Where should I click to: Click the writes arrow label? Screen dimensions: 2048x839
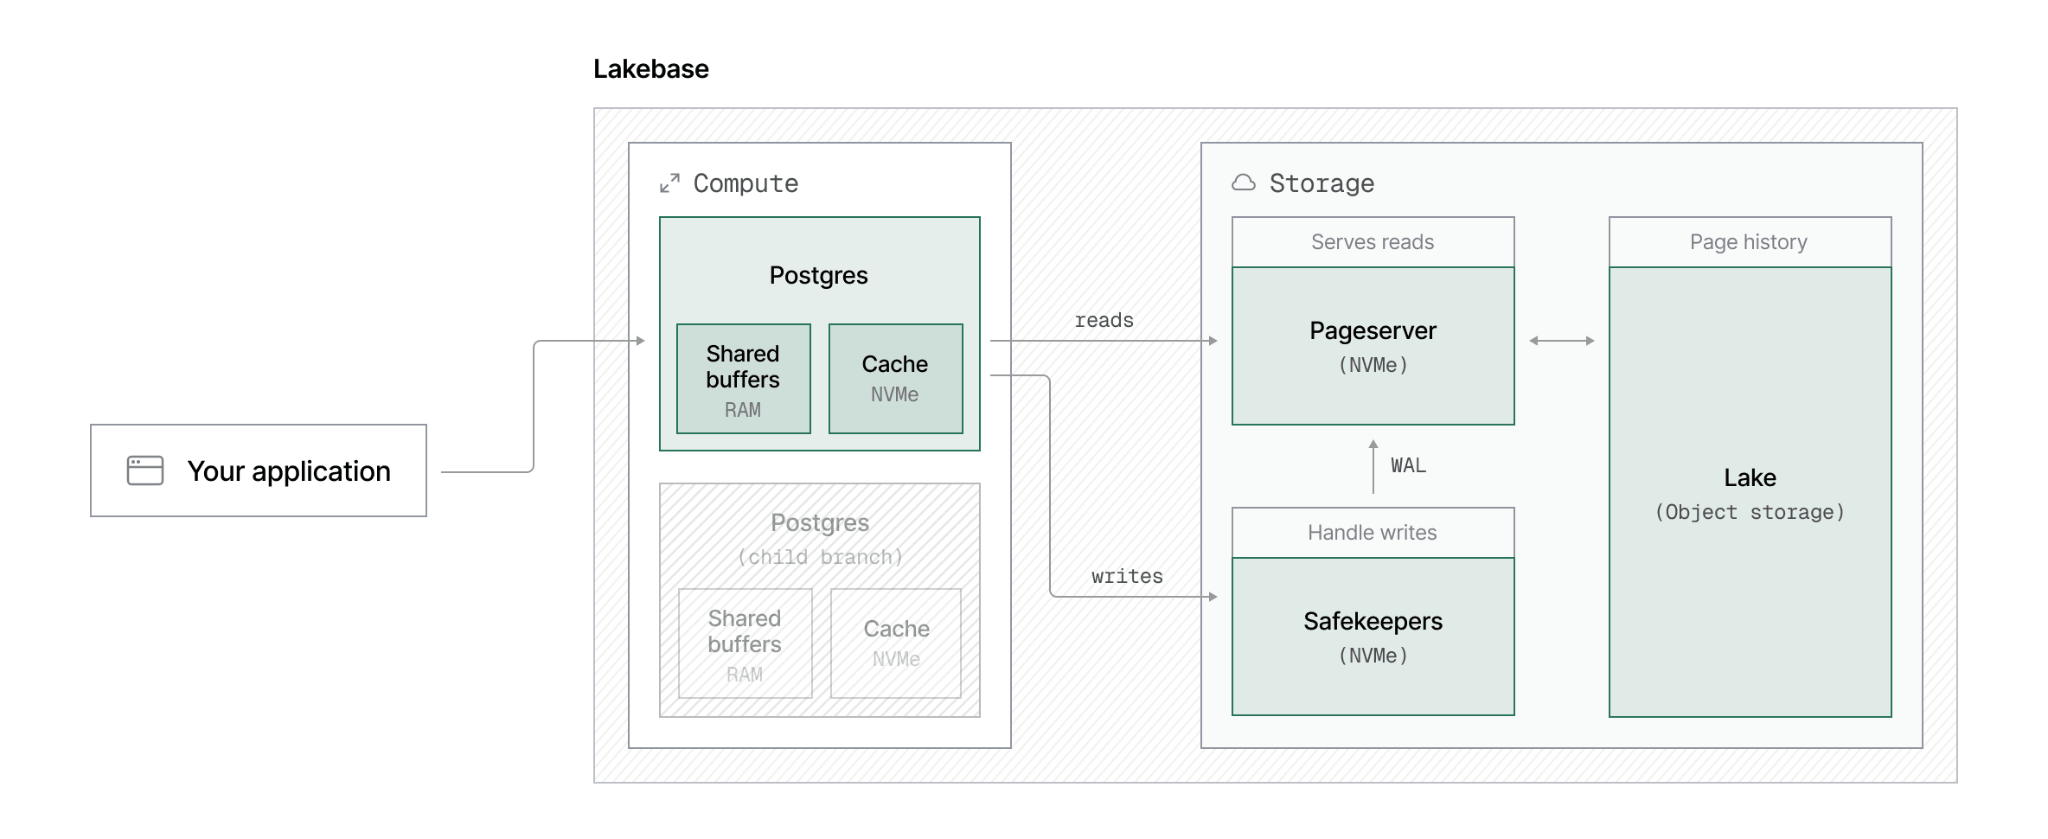pos(1127,576)
